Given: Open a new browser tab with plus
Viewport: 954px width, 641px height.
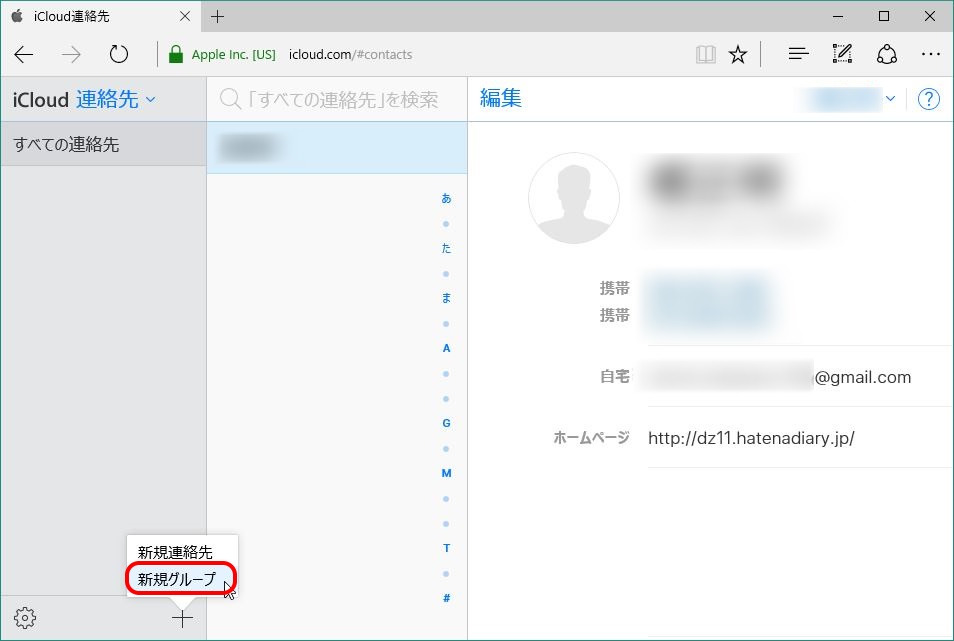Looking at the screenshot, I should tap(217, 16).
